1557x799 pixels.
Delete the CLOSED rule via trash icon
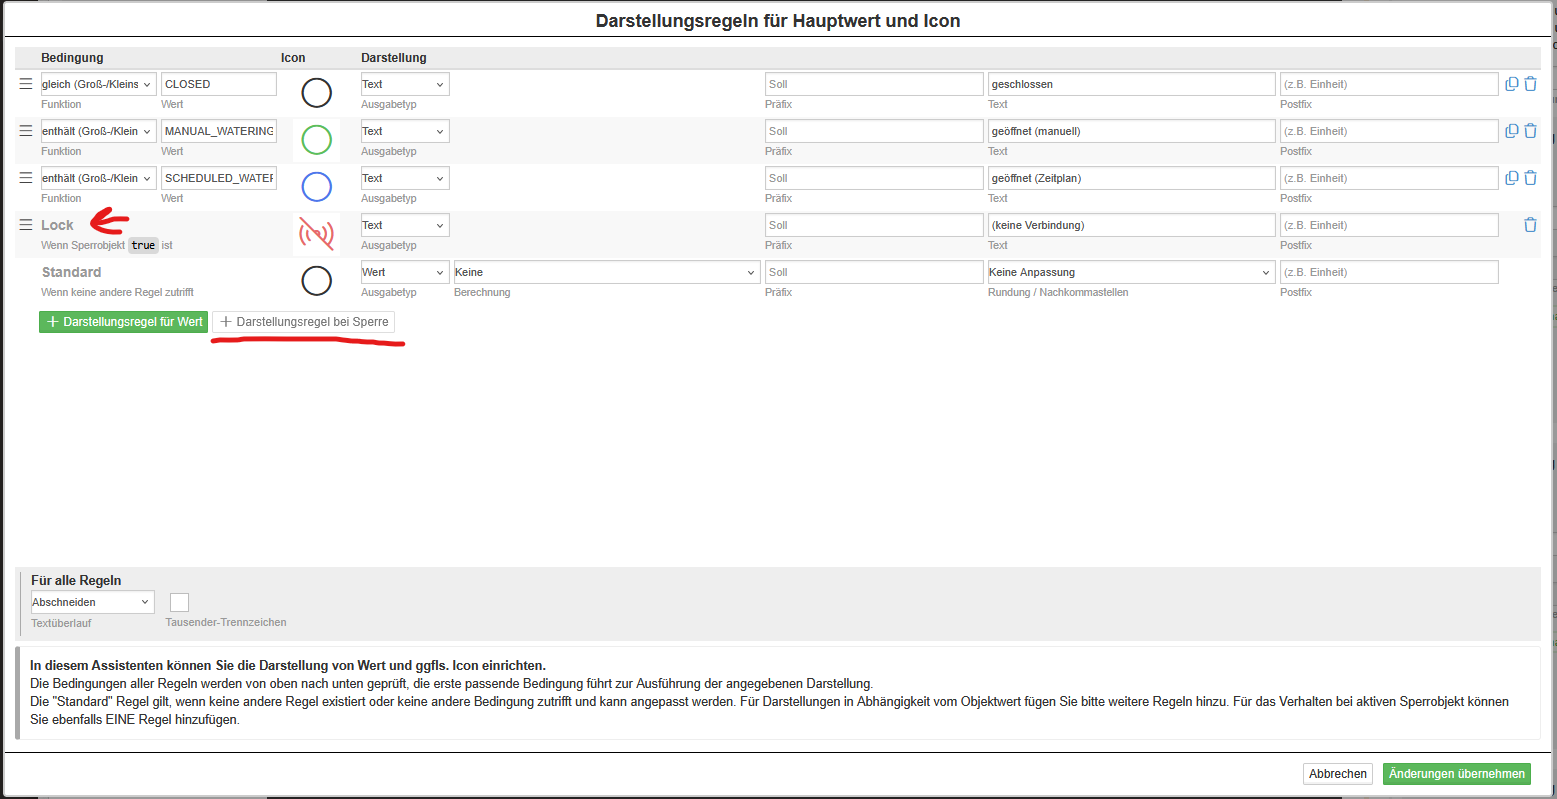(x=1530, y=84)
